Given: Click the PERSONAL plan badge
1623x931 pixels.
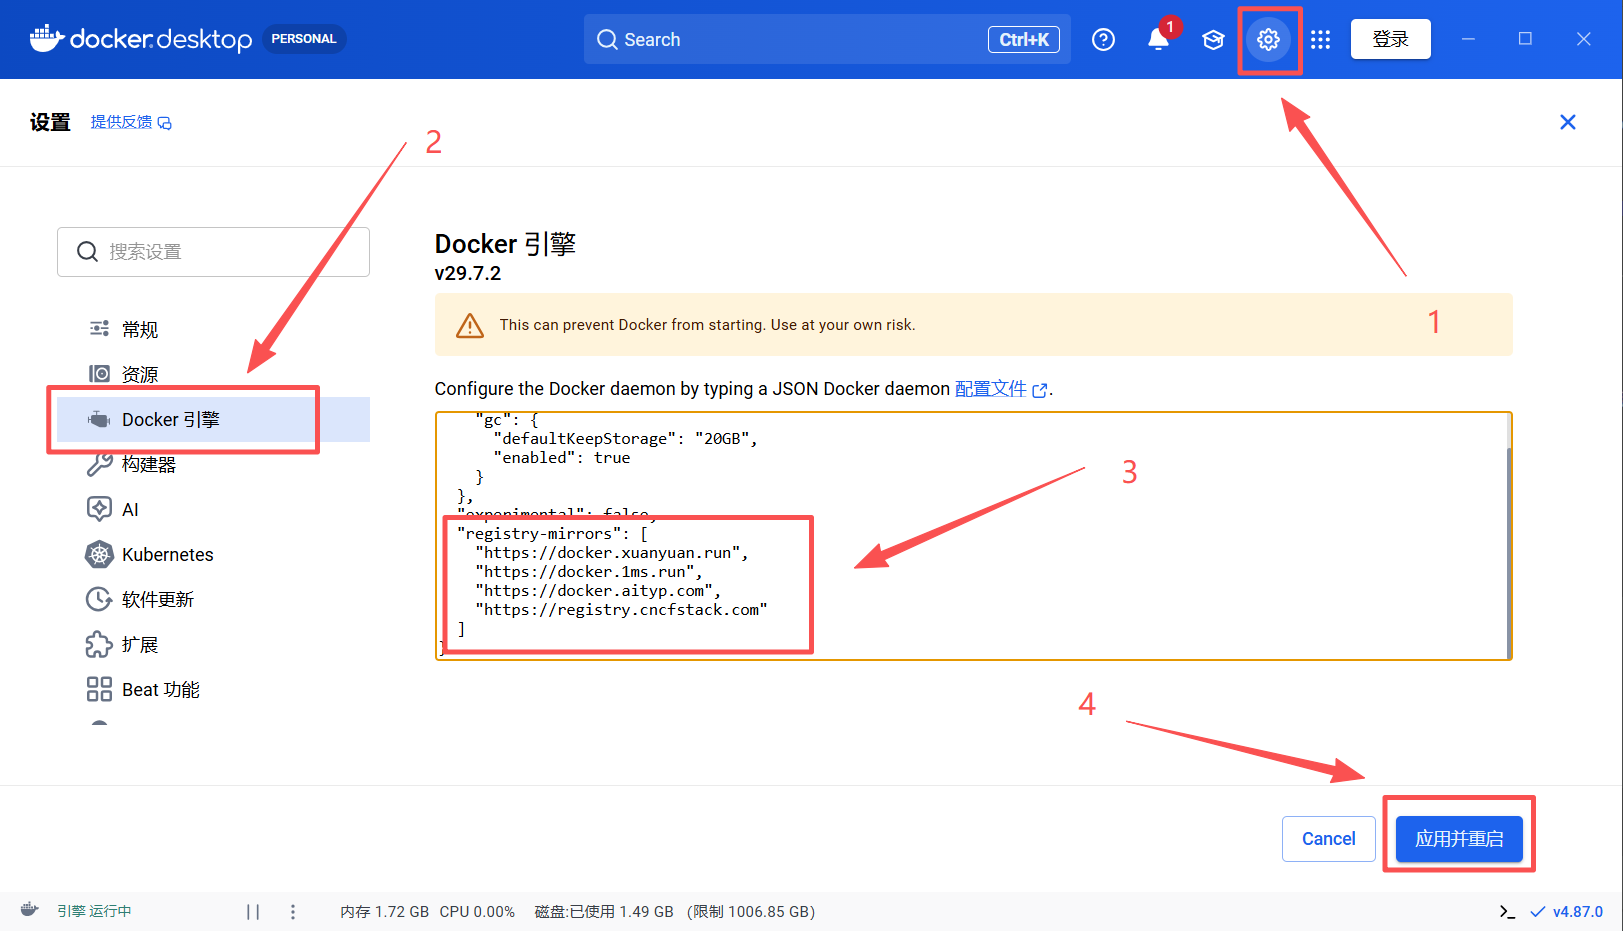Looking at the screenshot, I should click(x=304, y=39).
